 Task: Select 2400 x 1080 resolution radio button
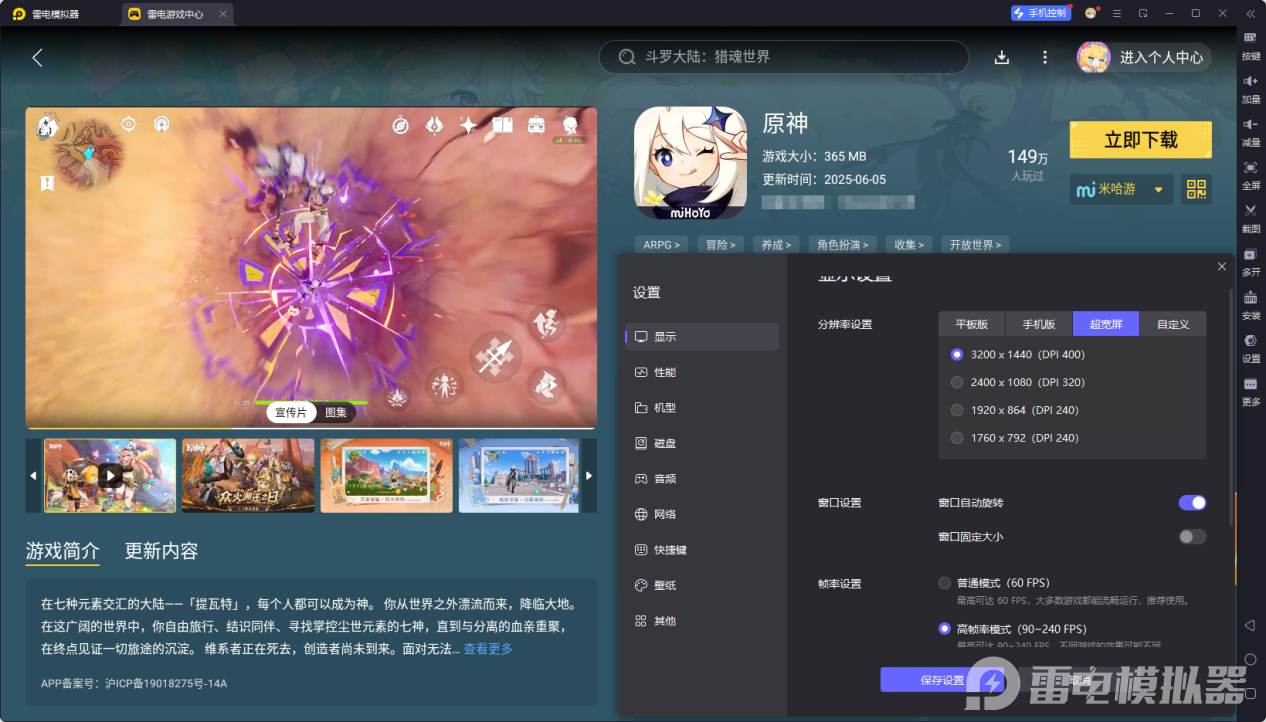pyautogui.click(x=956, y=382)
